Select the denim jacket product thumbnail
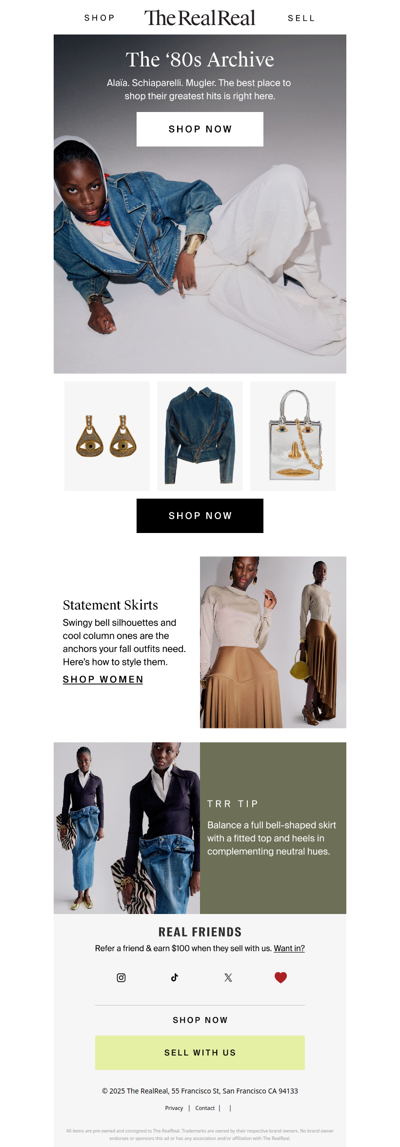400x1147 pixels. pyautogui.click(x=200, y=436)
